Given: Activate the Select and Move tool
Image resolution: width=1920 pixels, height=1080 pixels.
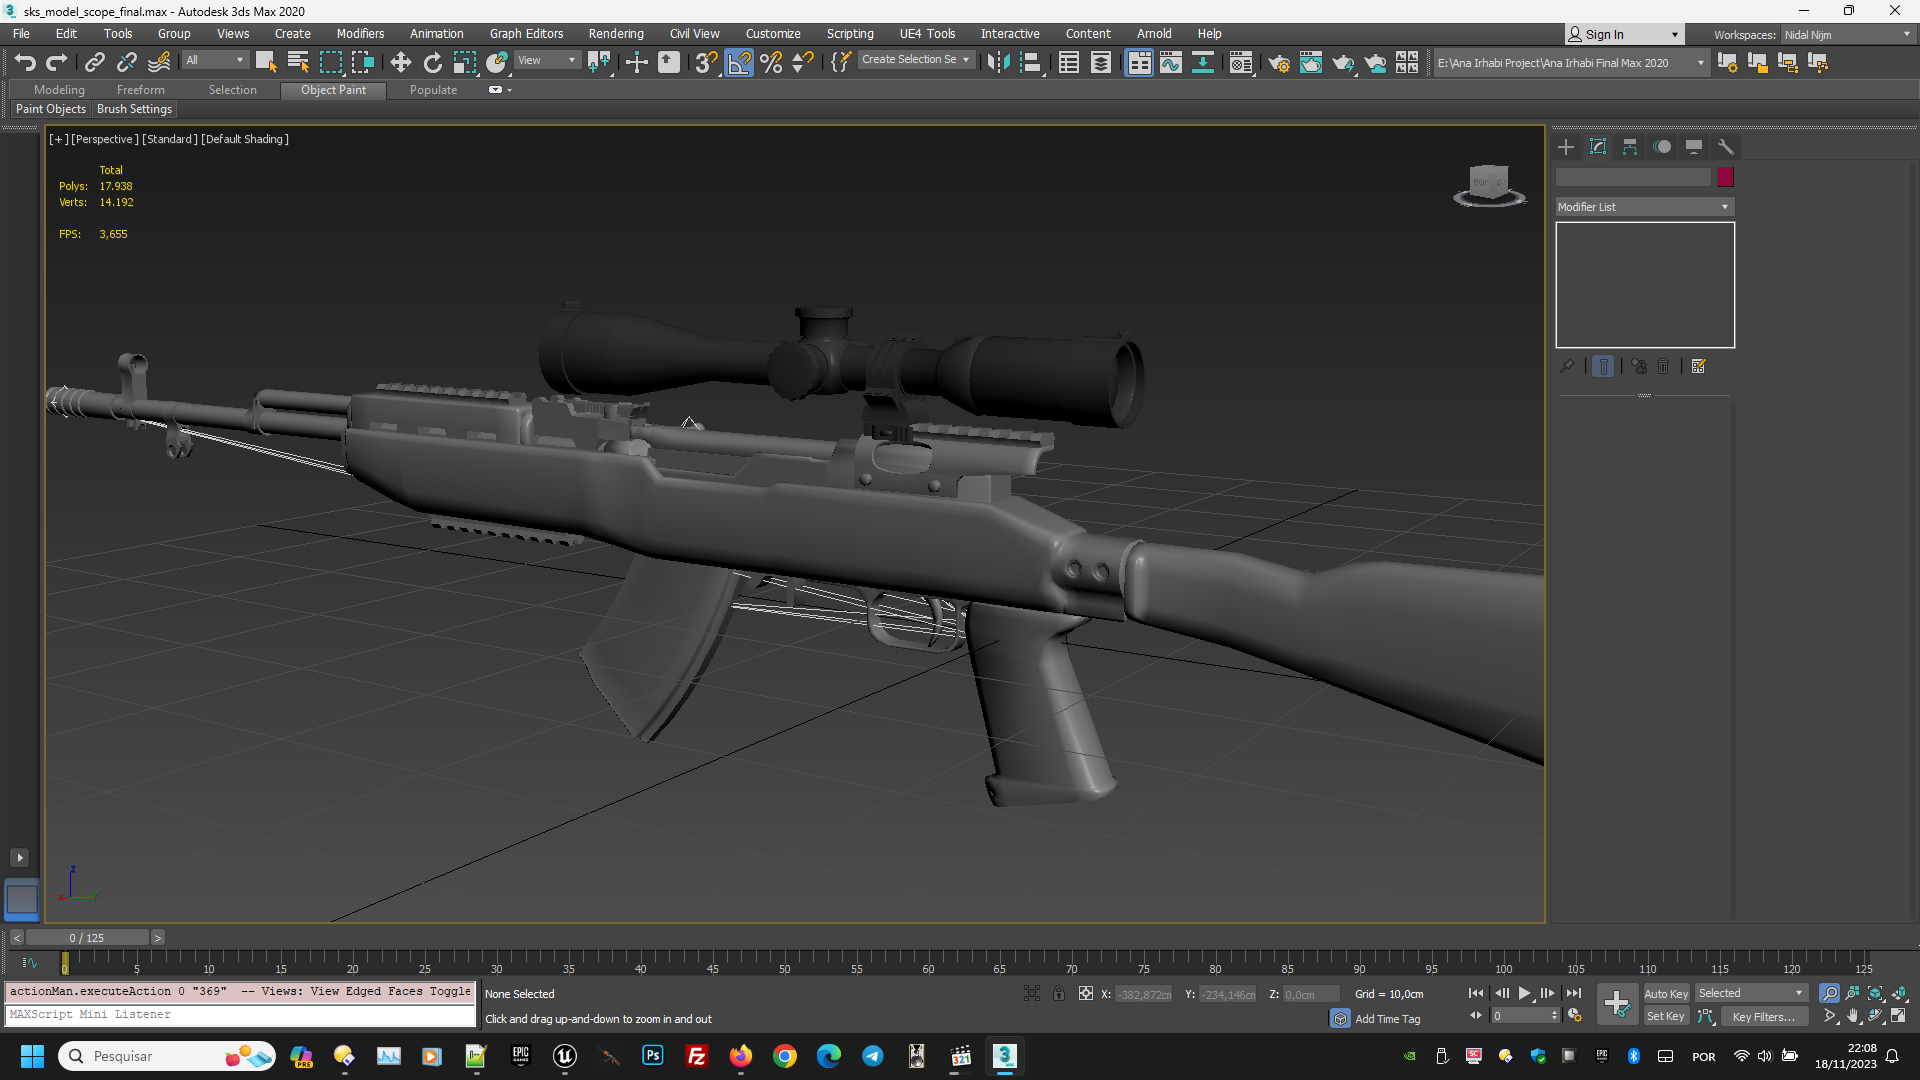Looking at the screenshot, I should (x=400, y=62).
